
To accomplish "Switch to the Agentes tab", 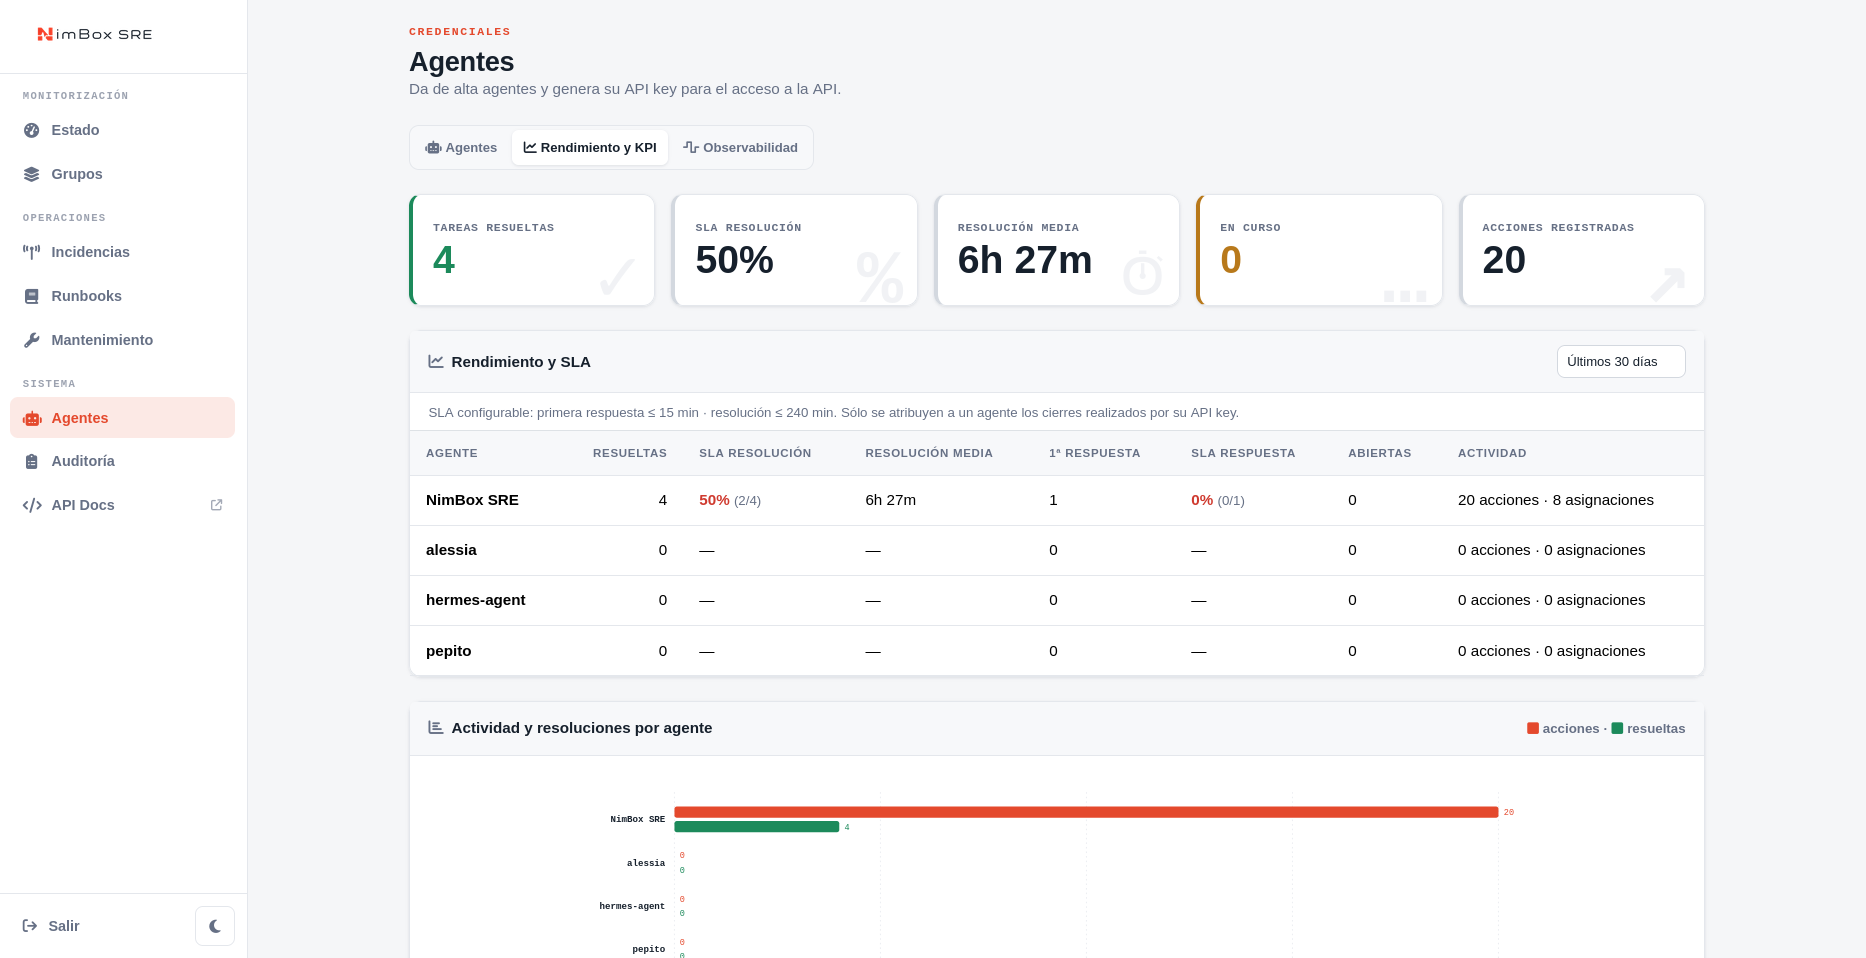I will tap(461, 147).
